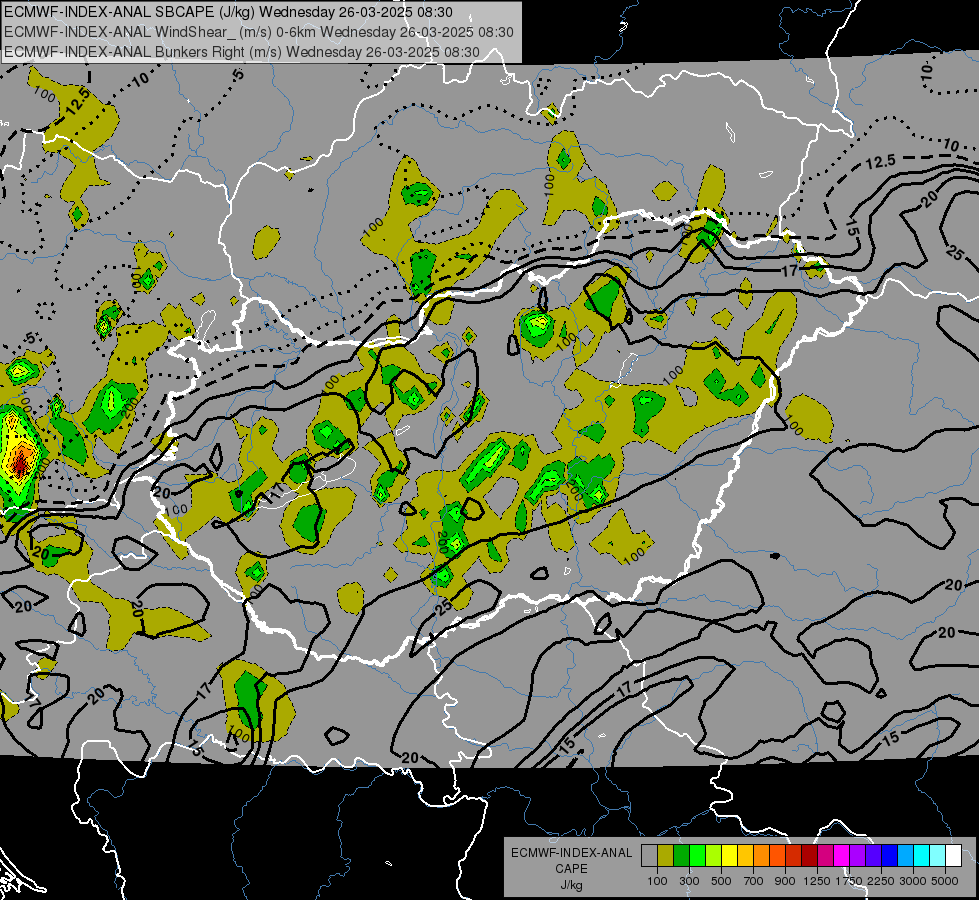Click the WindShear 0-6km title line
The height and width of the screenshot is (900, 979).
pyautogui.click(x=258, y=32)
